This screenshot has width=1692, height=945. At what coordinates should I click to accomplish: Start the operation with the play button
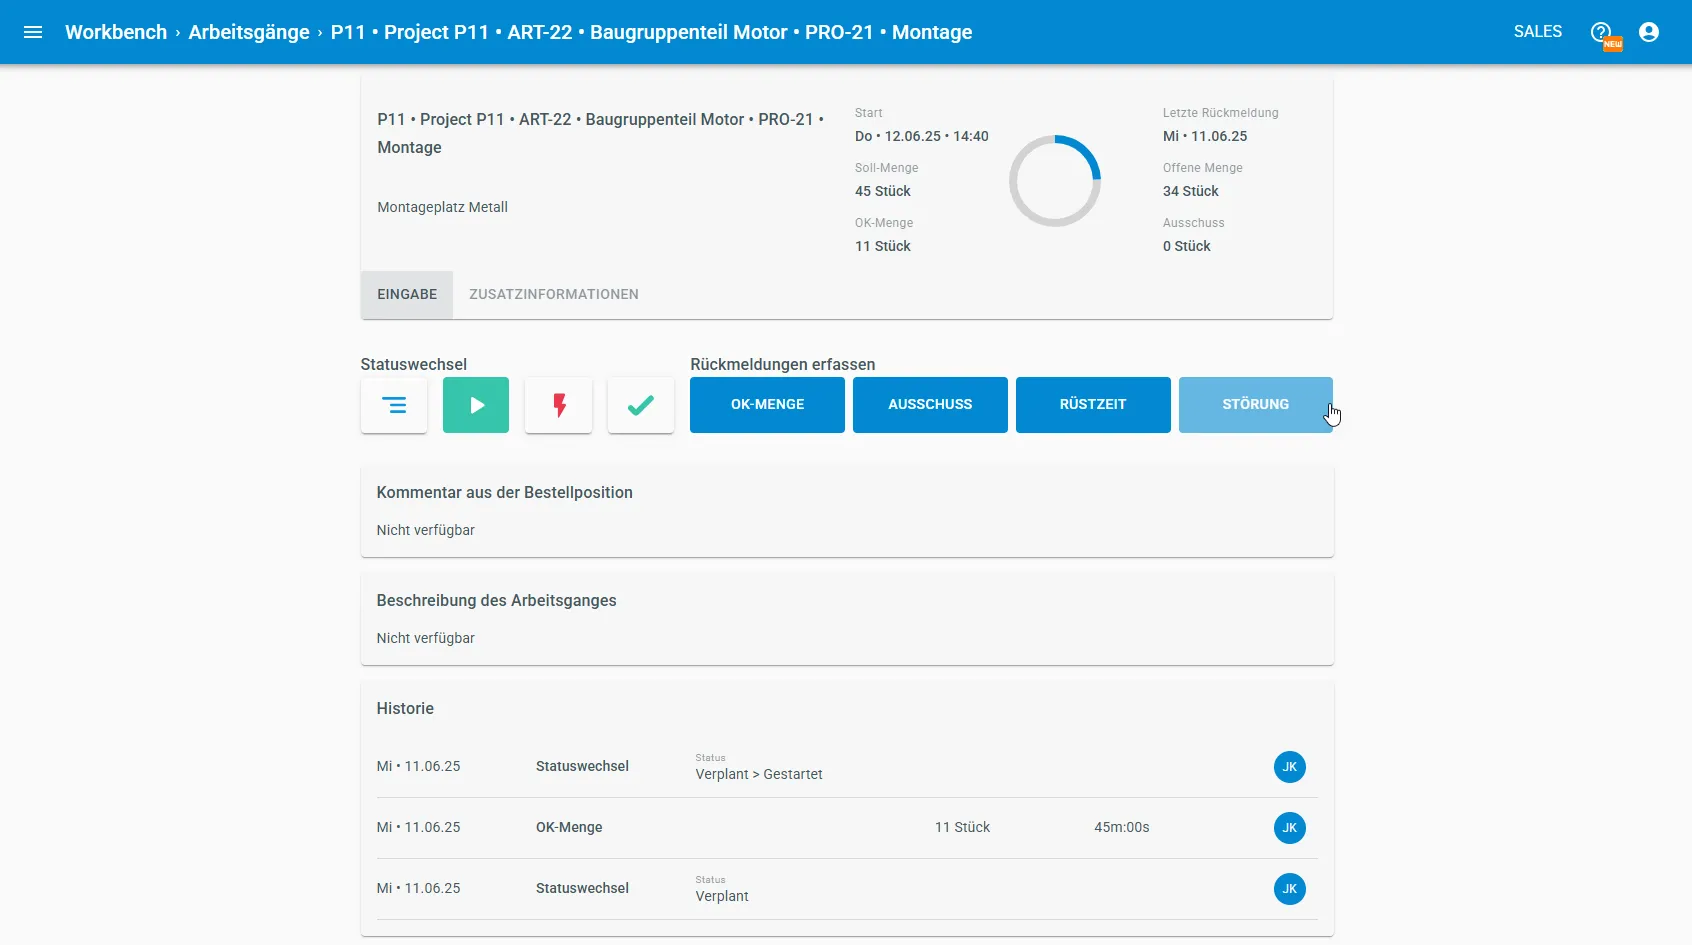(x=476, y=405)
